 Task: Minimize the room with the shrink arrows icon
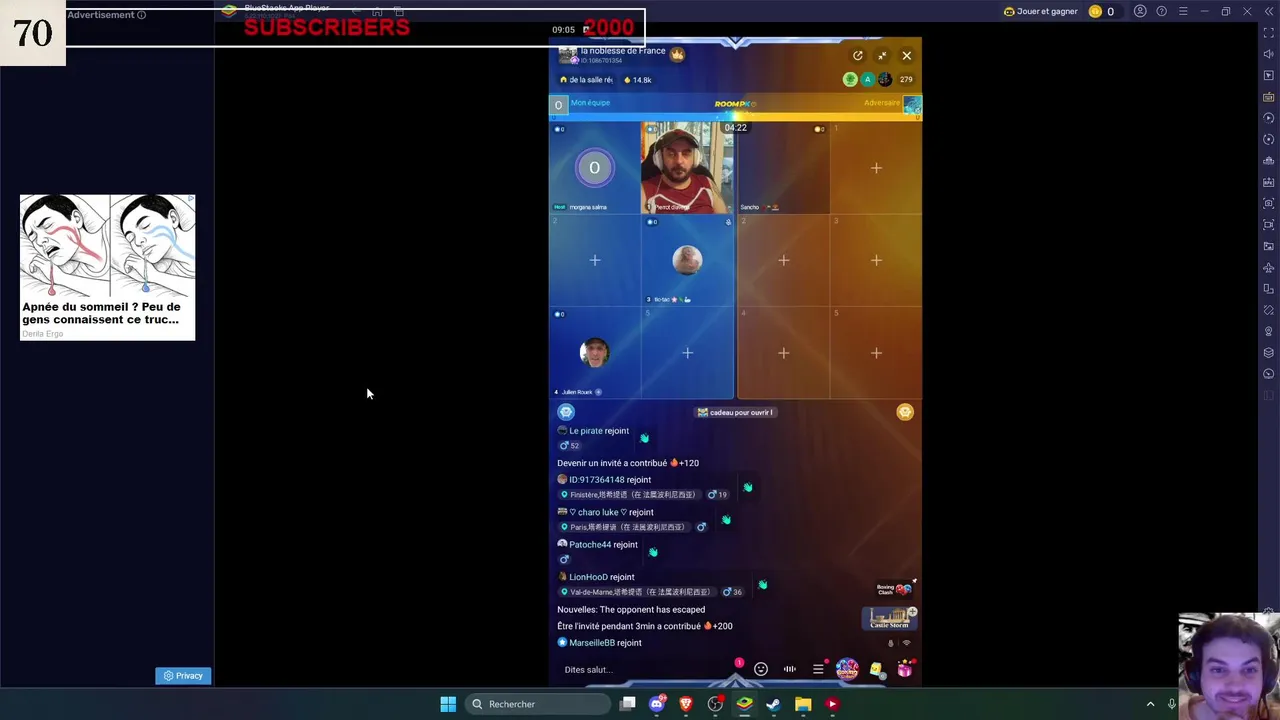click(881, 56)
